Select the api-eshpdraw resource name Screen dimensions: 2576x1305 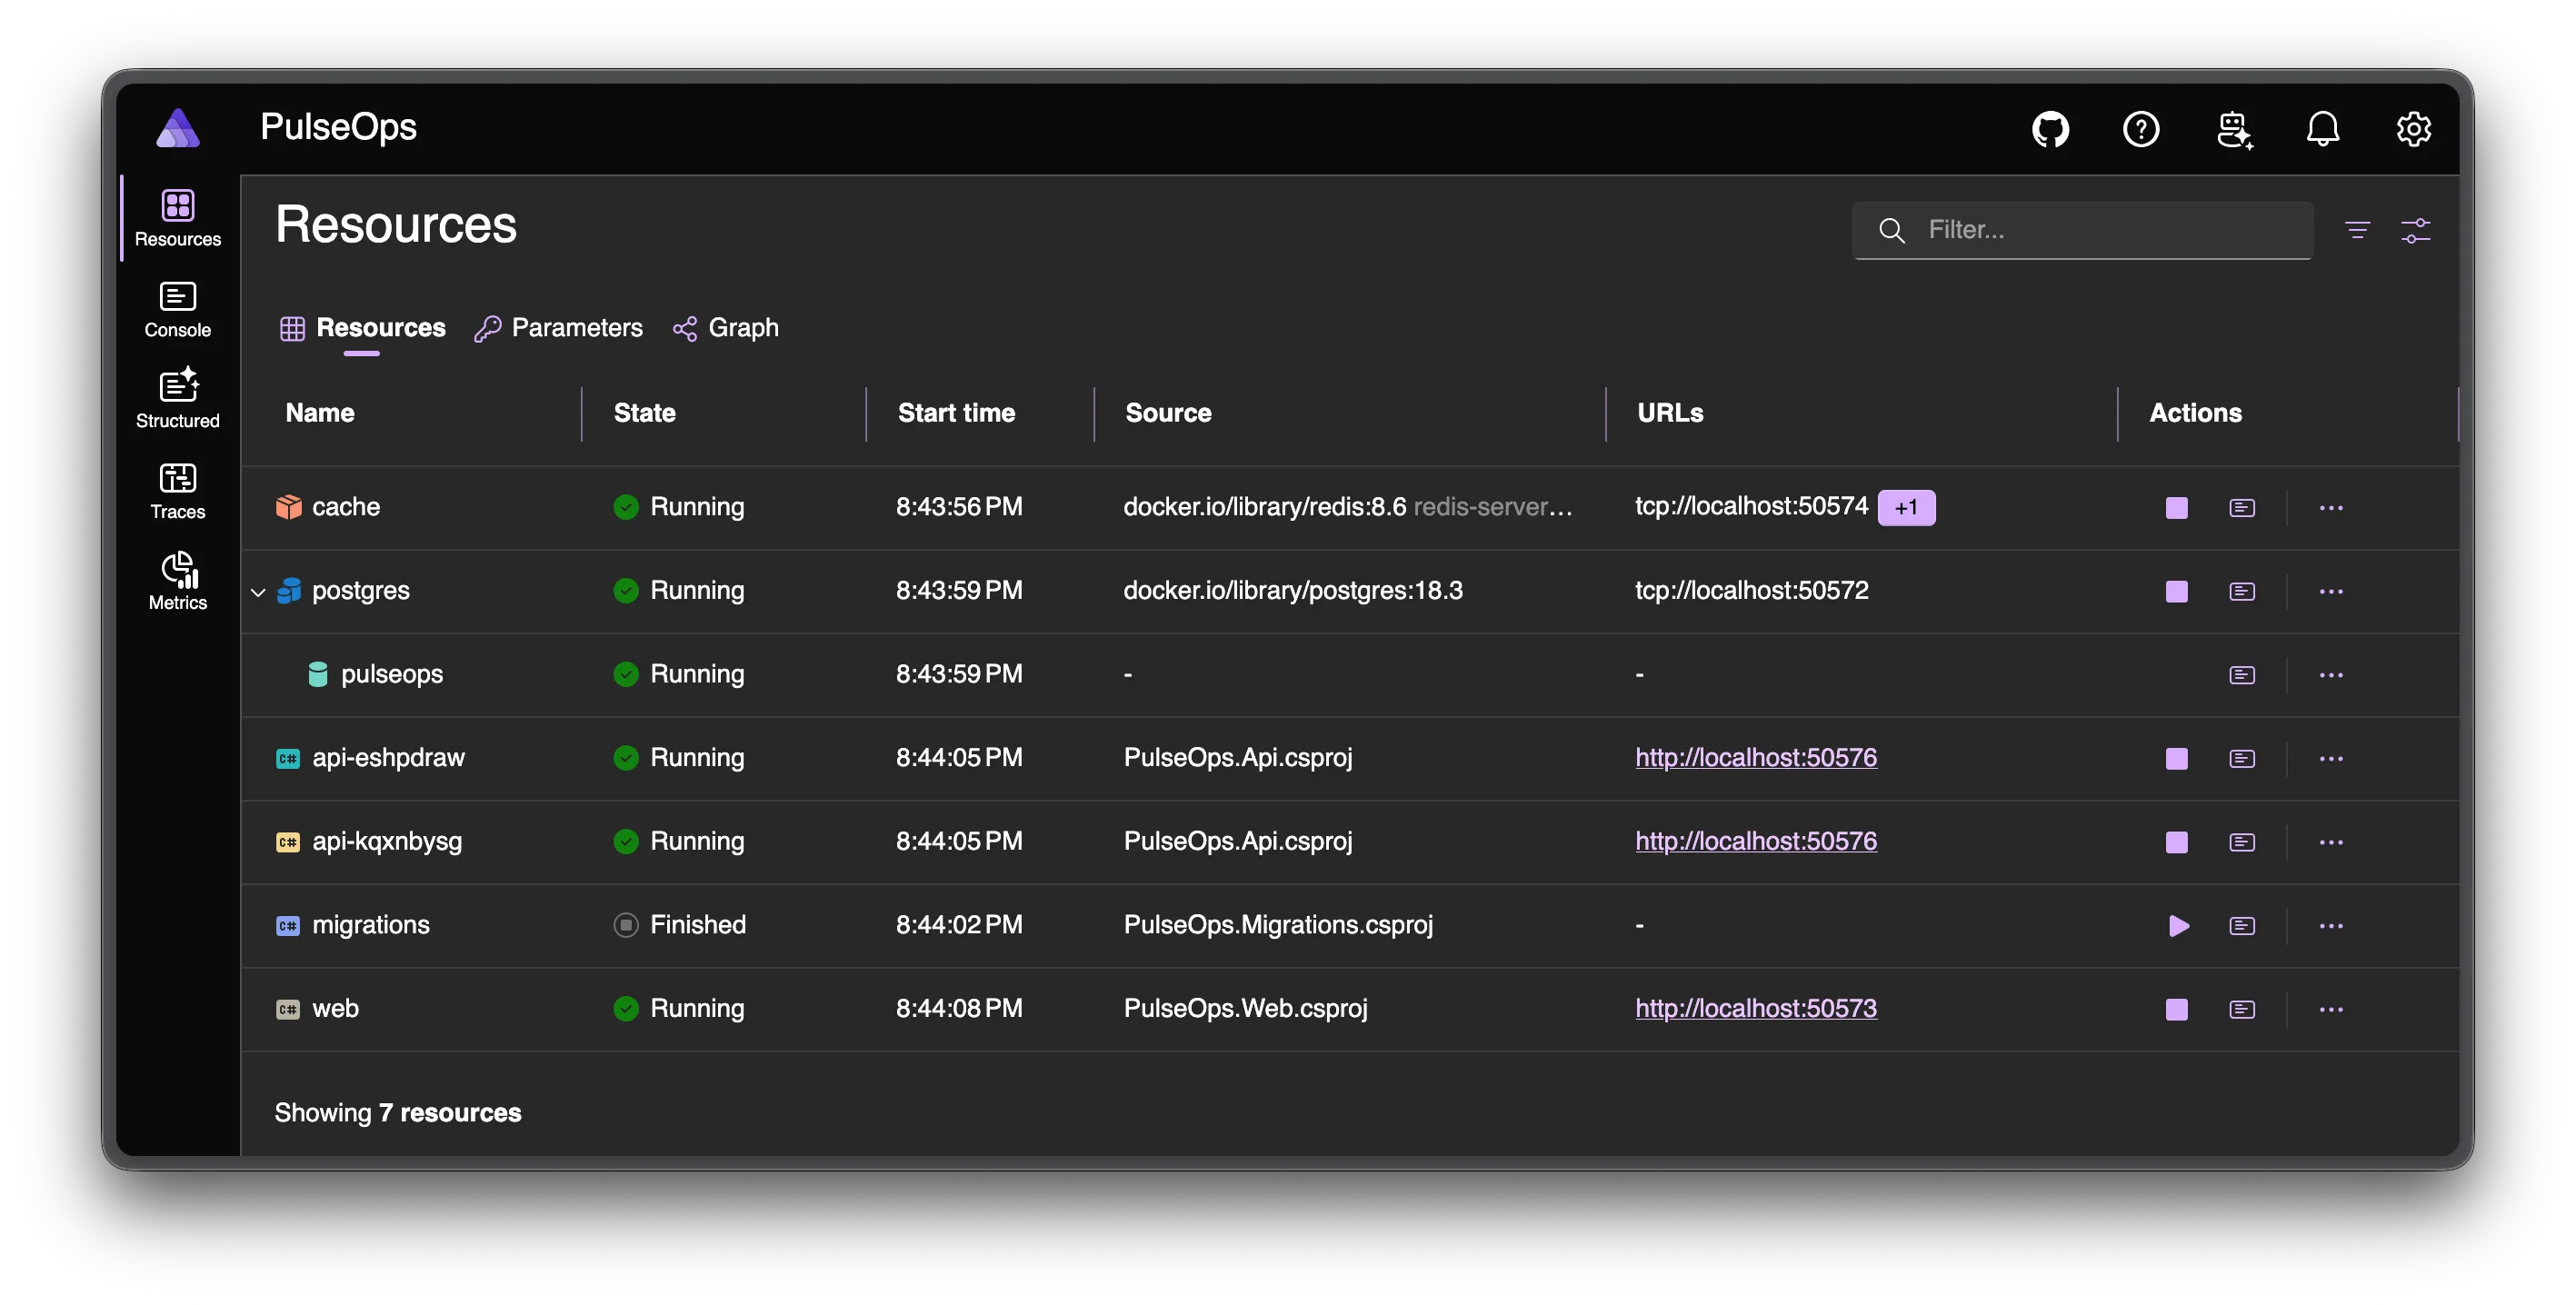389,758
